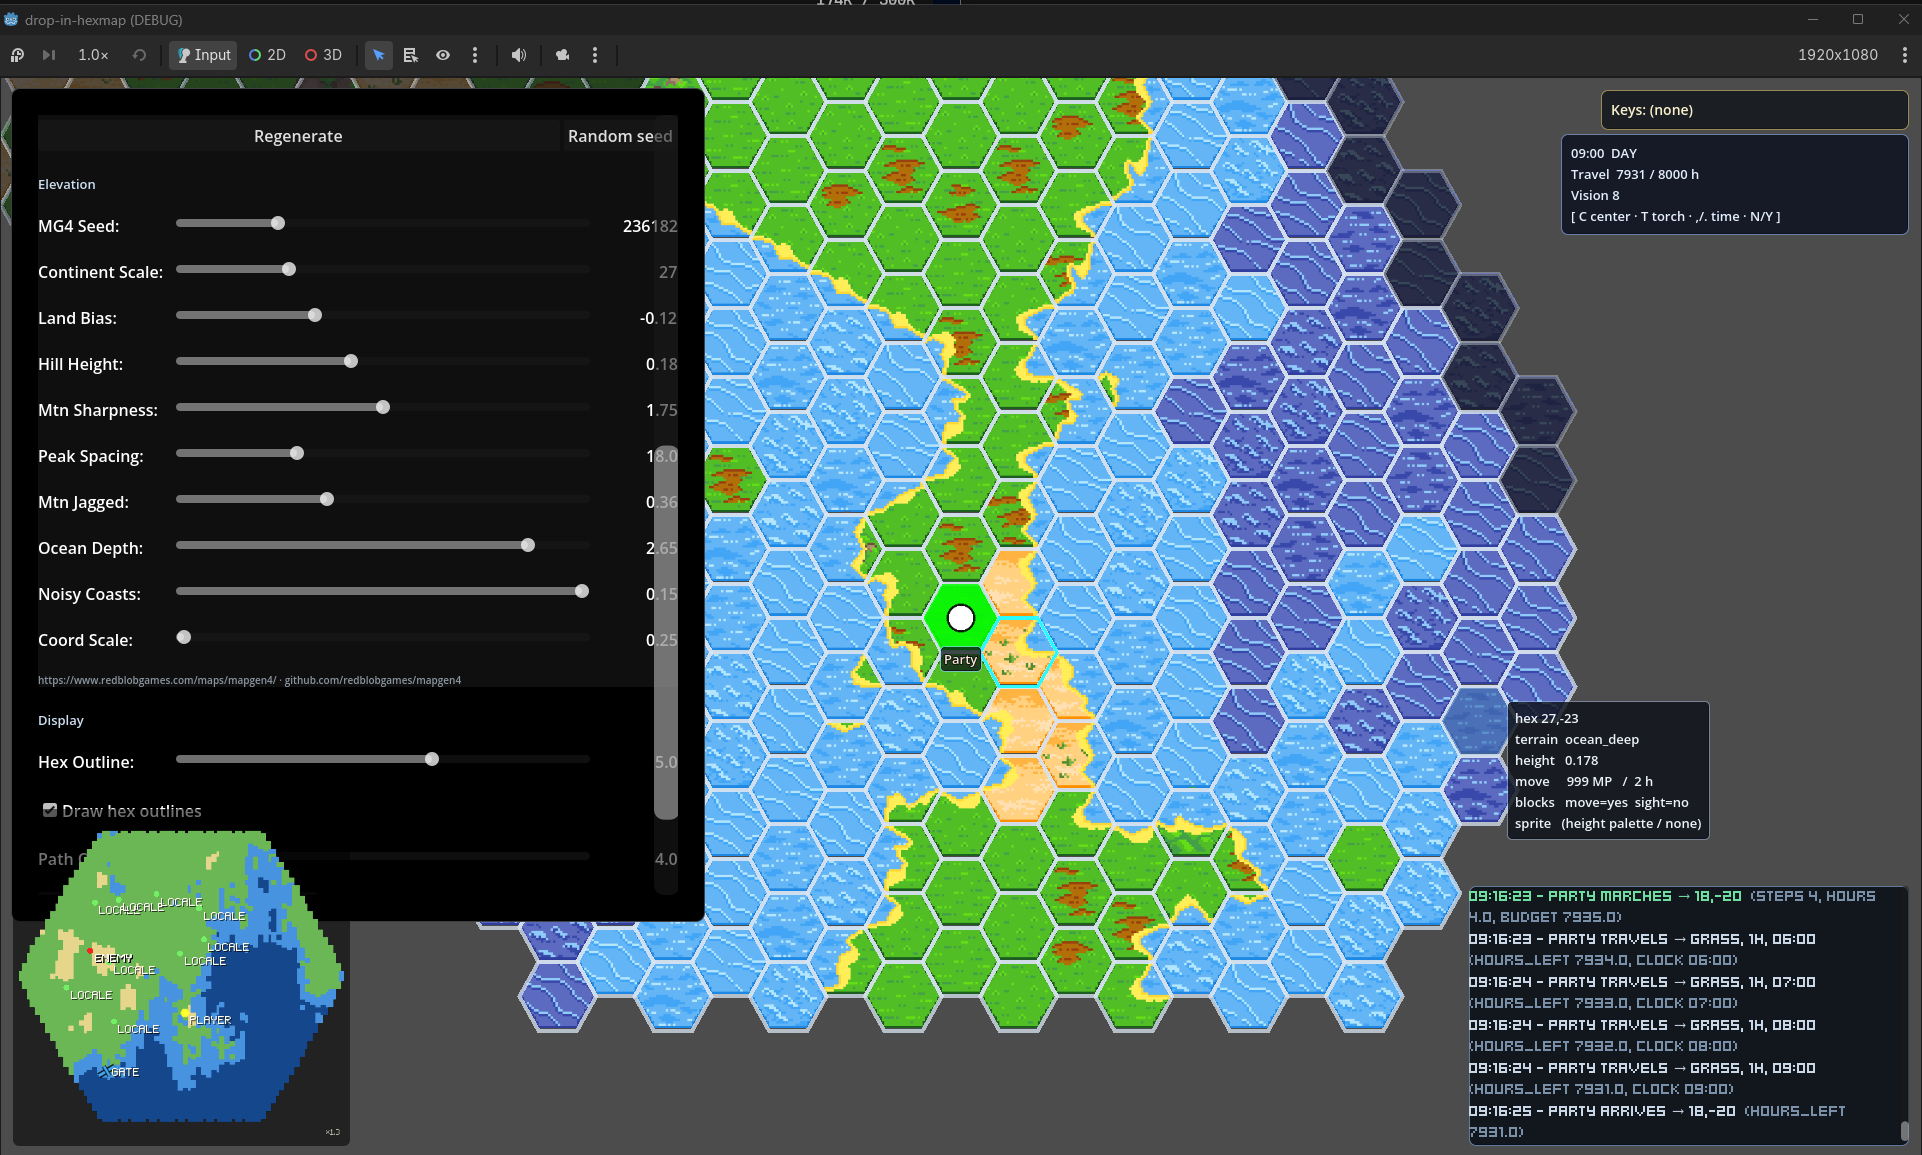Click the list select mode icon

(x=410, y=55)
